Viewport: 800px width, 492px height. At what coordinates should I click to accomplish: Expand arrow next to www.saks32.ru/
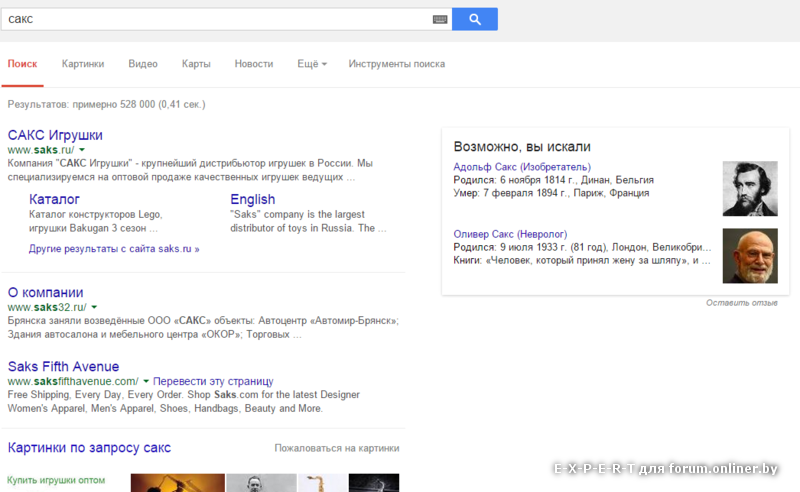click(x=94, y=307)
